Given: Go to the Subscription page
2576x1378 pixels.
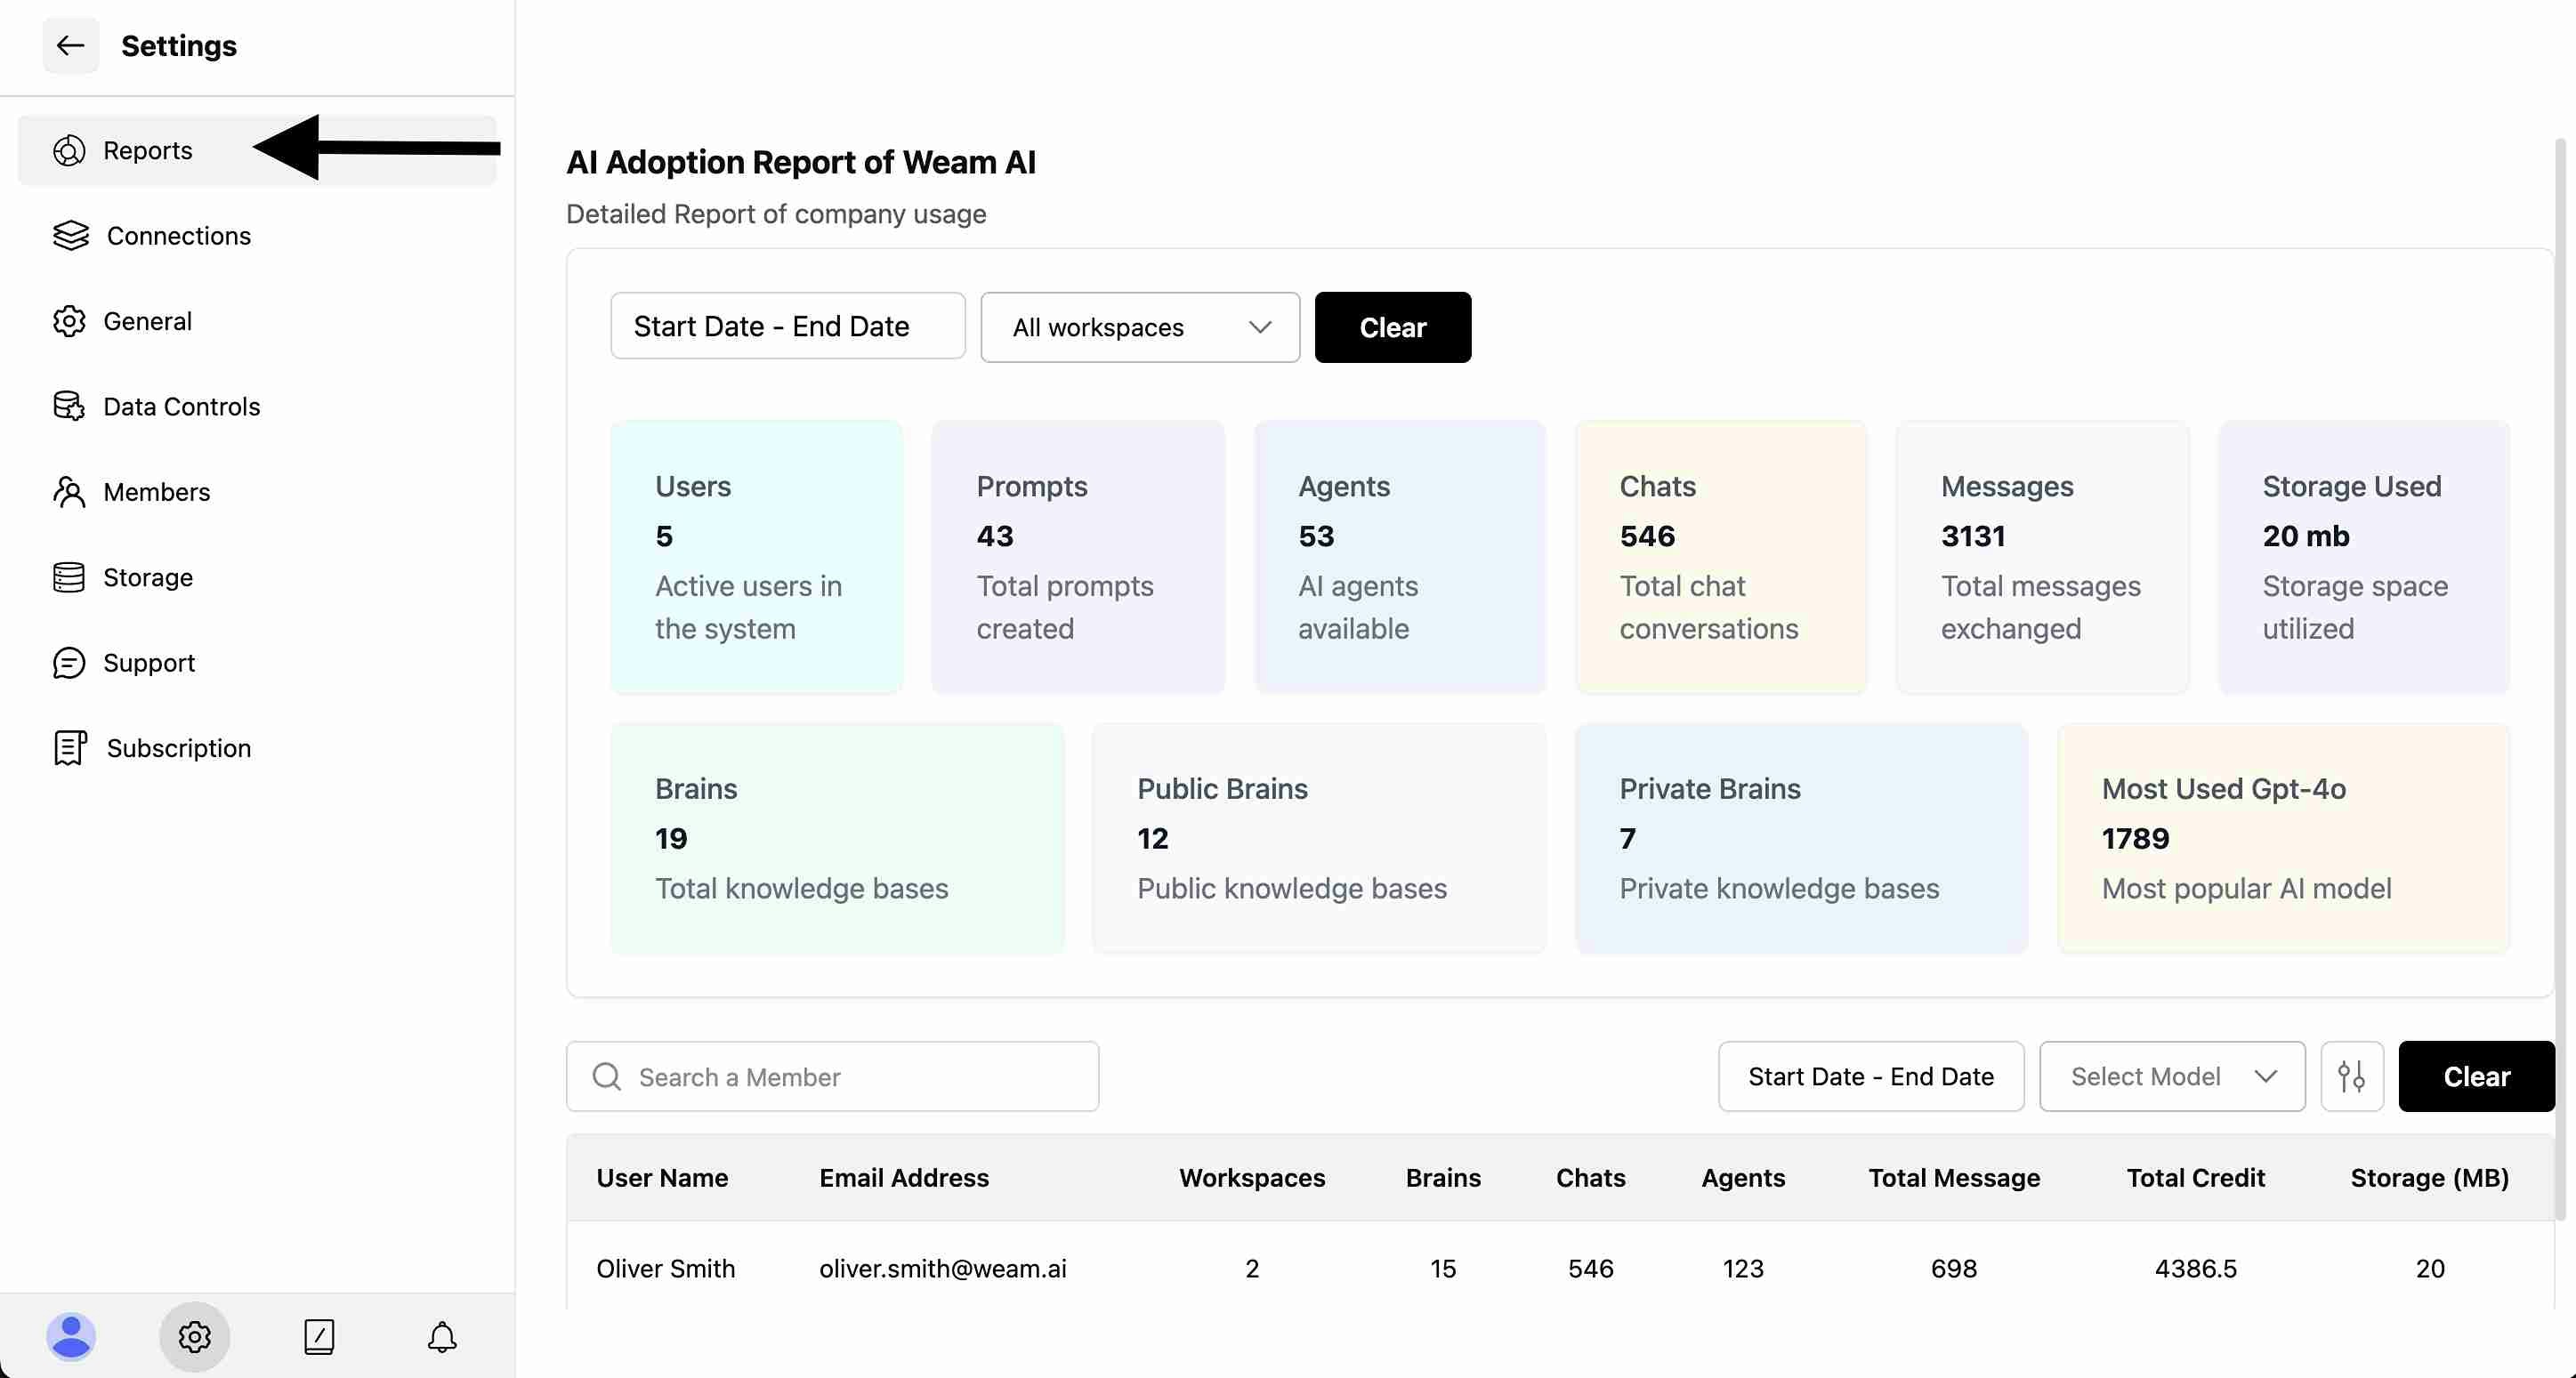Looking at the screenshot, I should point(178,748).
